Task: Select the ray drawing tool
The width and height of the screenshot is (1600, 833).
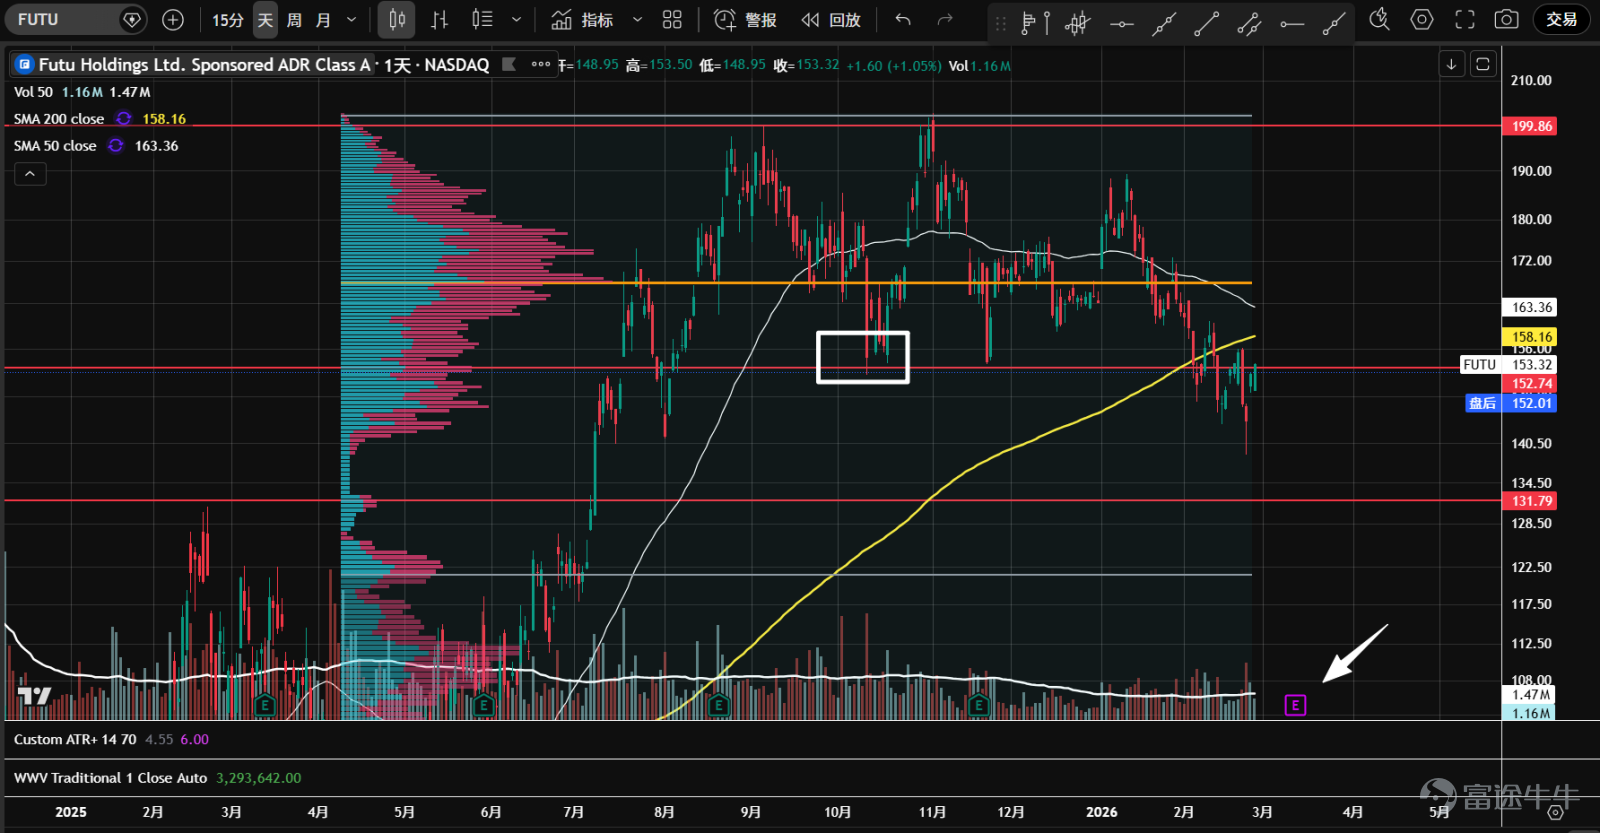Action: tap(1334, 22)
